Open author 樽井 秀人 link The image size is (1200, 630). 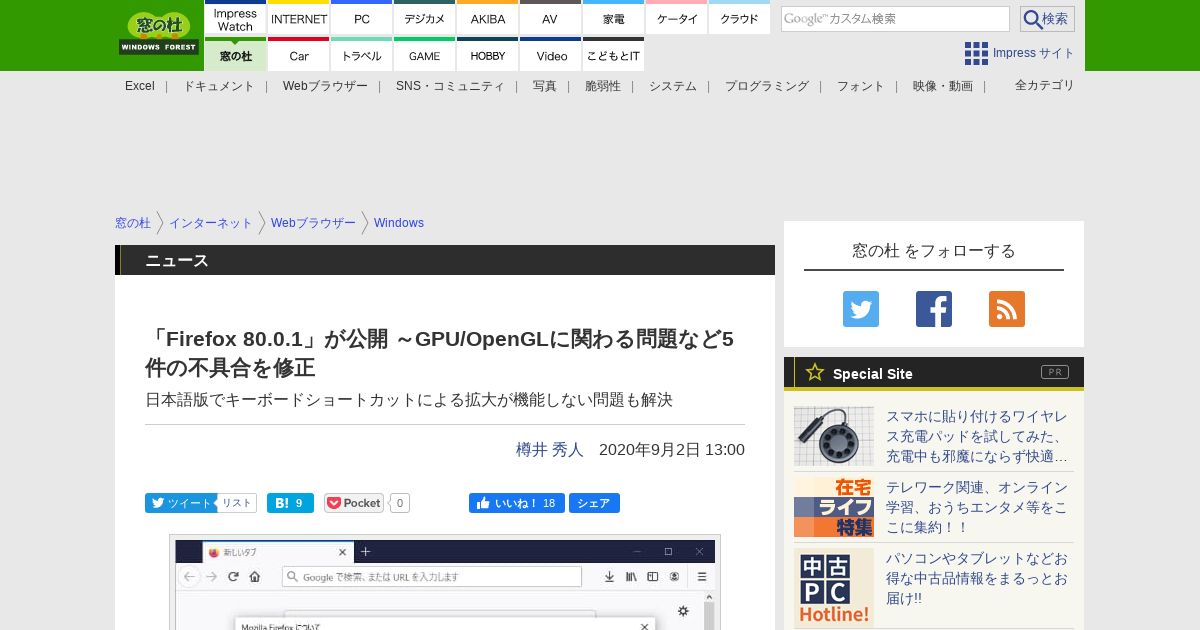point(550,450)
